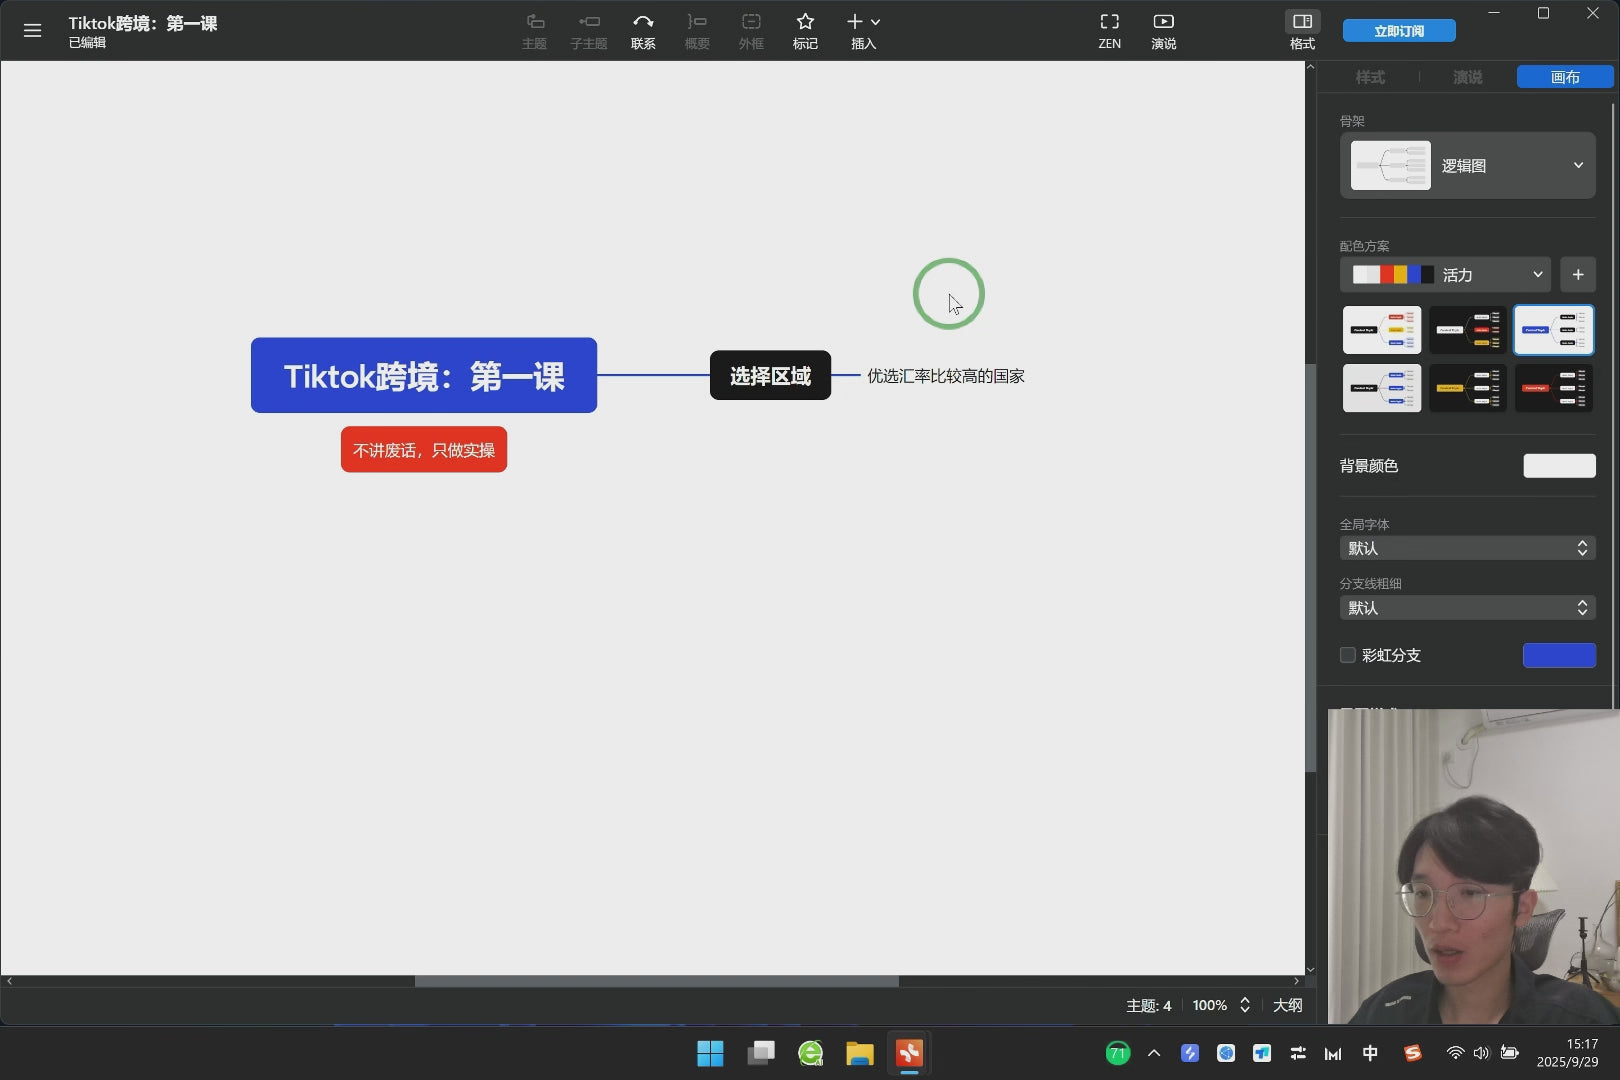Add a new color scheme with plus button
1620x1080 pixels.
point(1577,275)
